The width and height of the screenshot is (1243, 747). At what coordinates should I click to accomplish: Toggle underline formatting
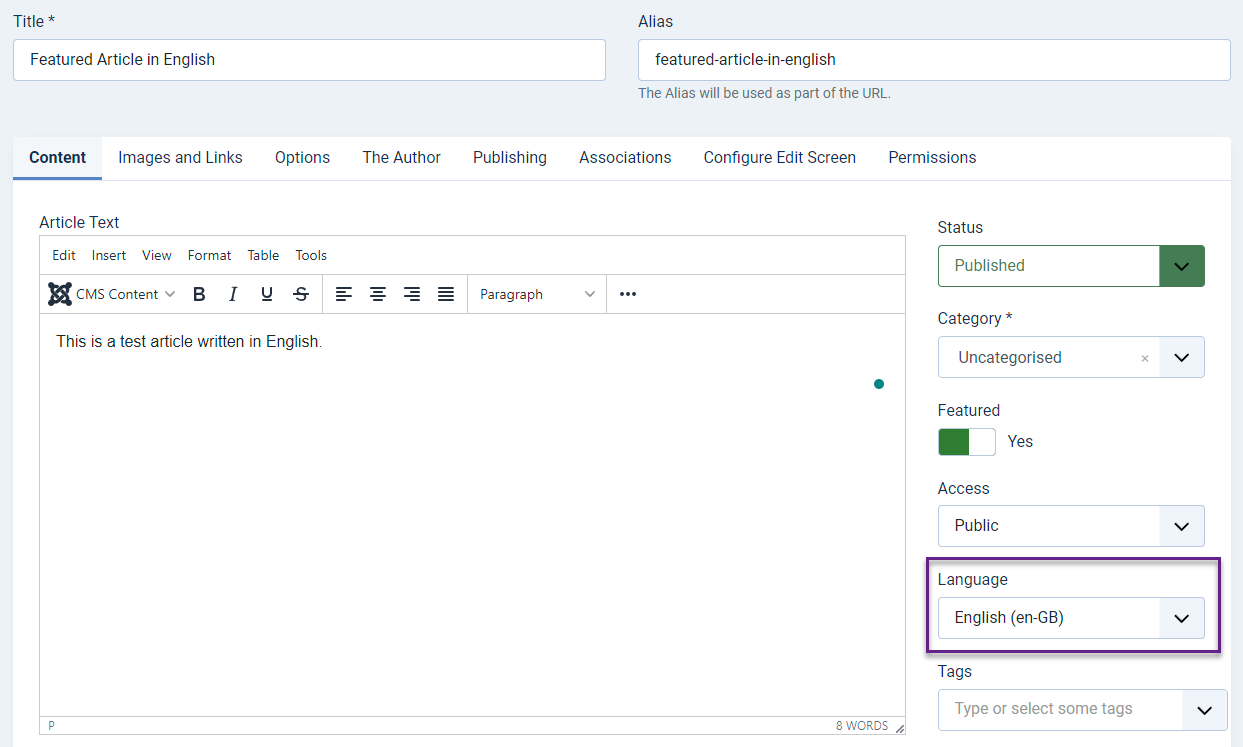point(267,294)
